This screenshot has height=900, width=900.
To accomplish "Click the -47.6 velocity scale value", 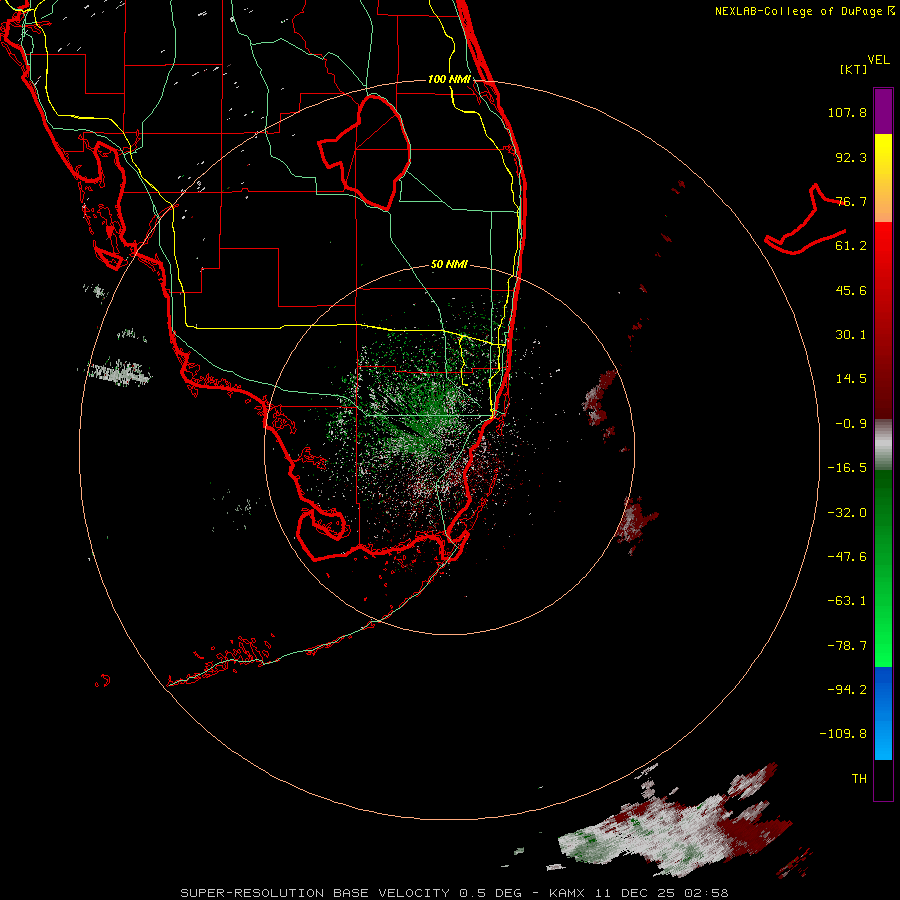I will (847, 557).
